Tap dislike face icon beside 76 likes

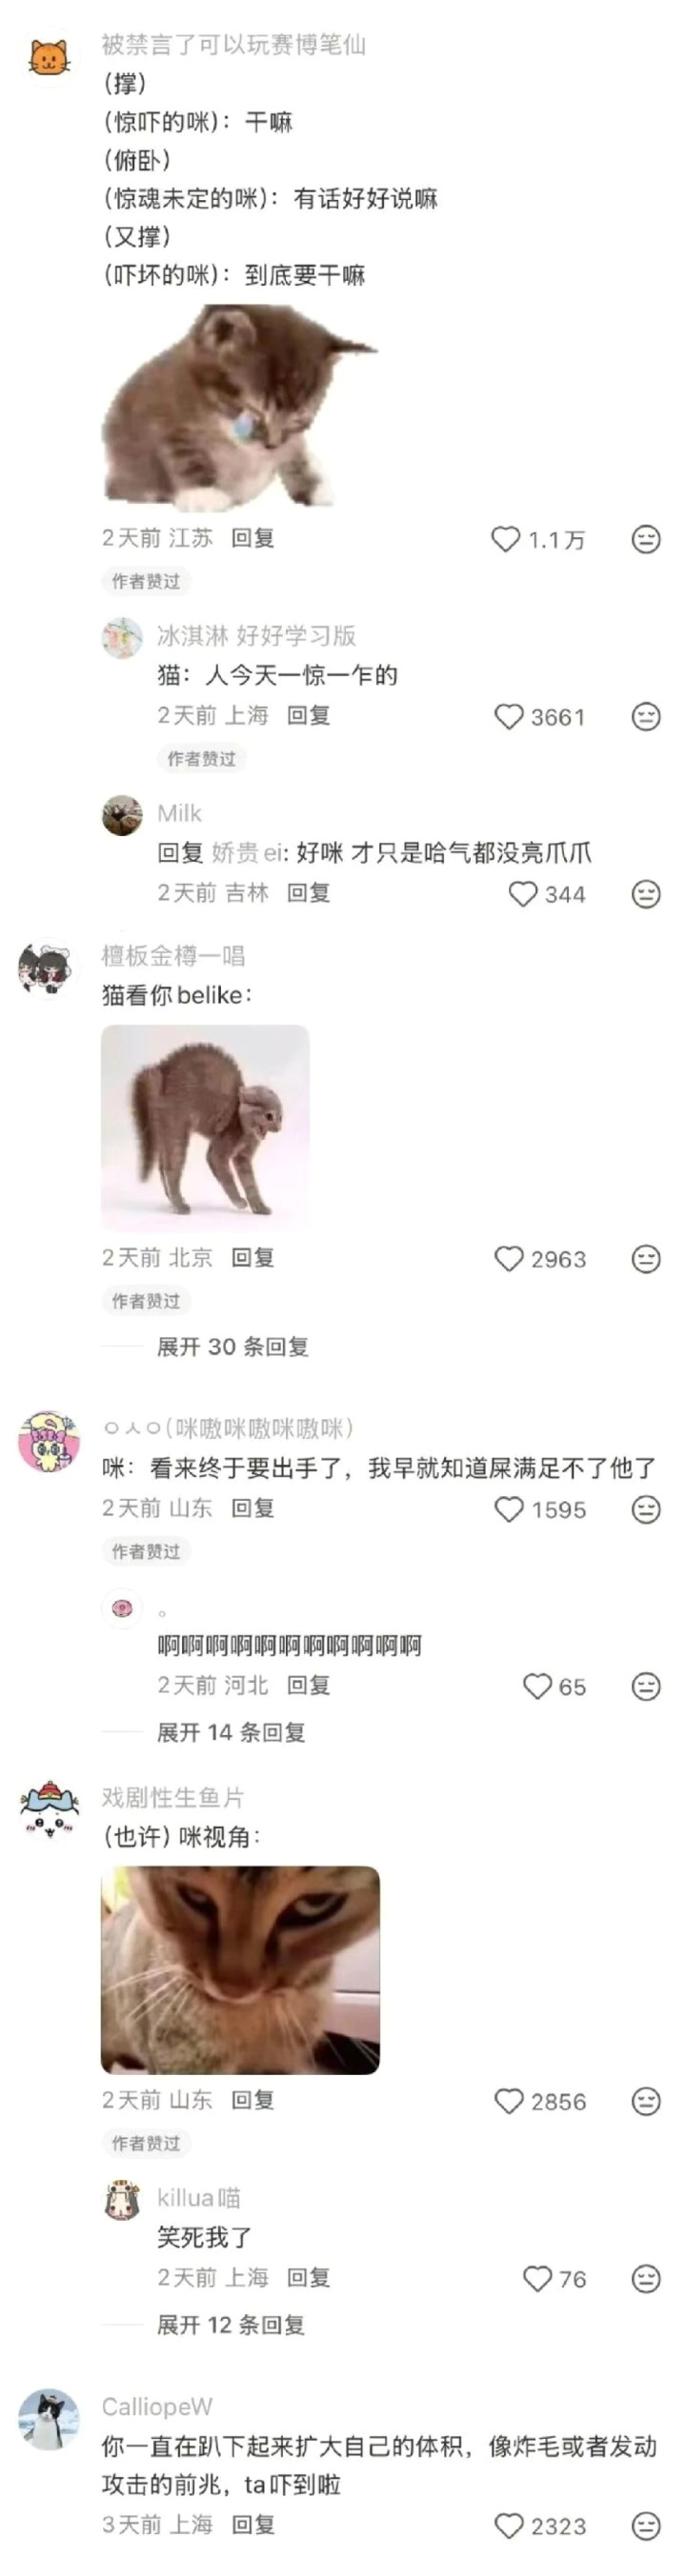(x=646, y=2278)
